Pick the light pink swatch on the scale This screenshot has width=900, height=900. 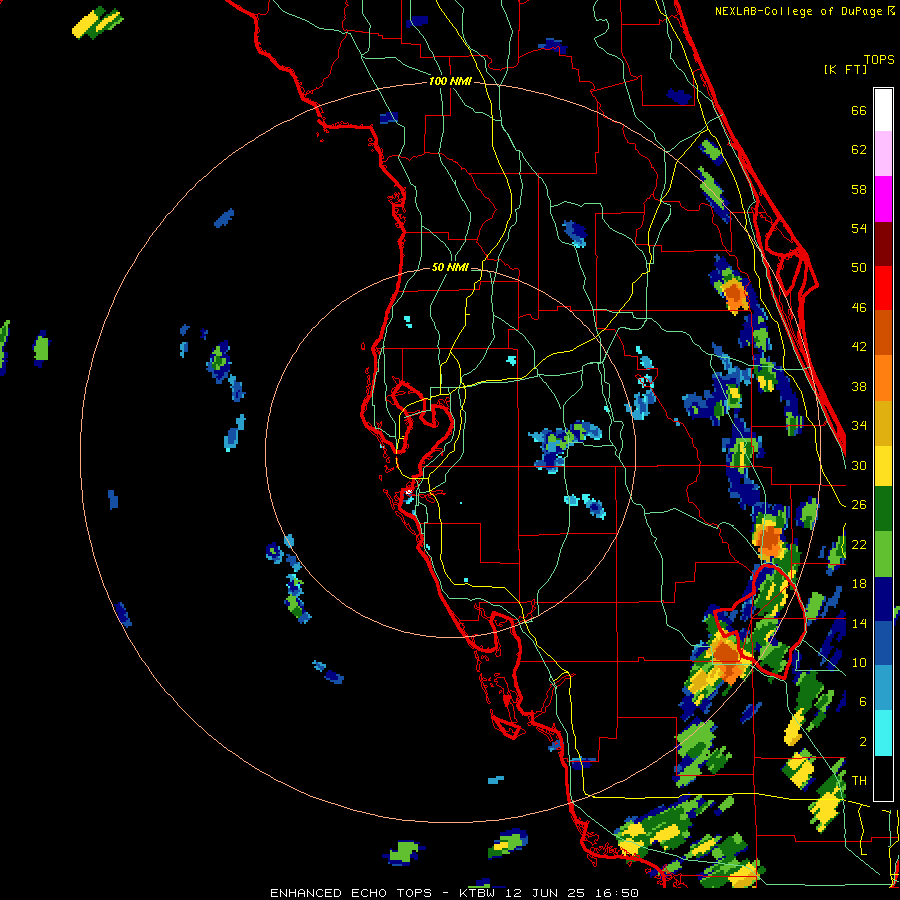click(883, 153)
